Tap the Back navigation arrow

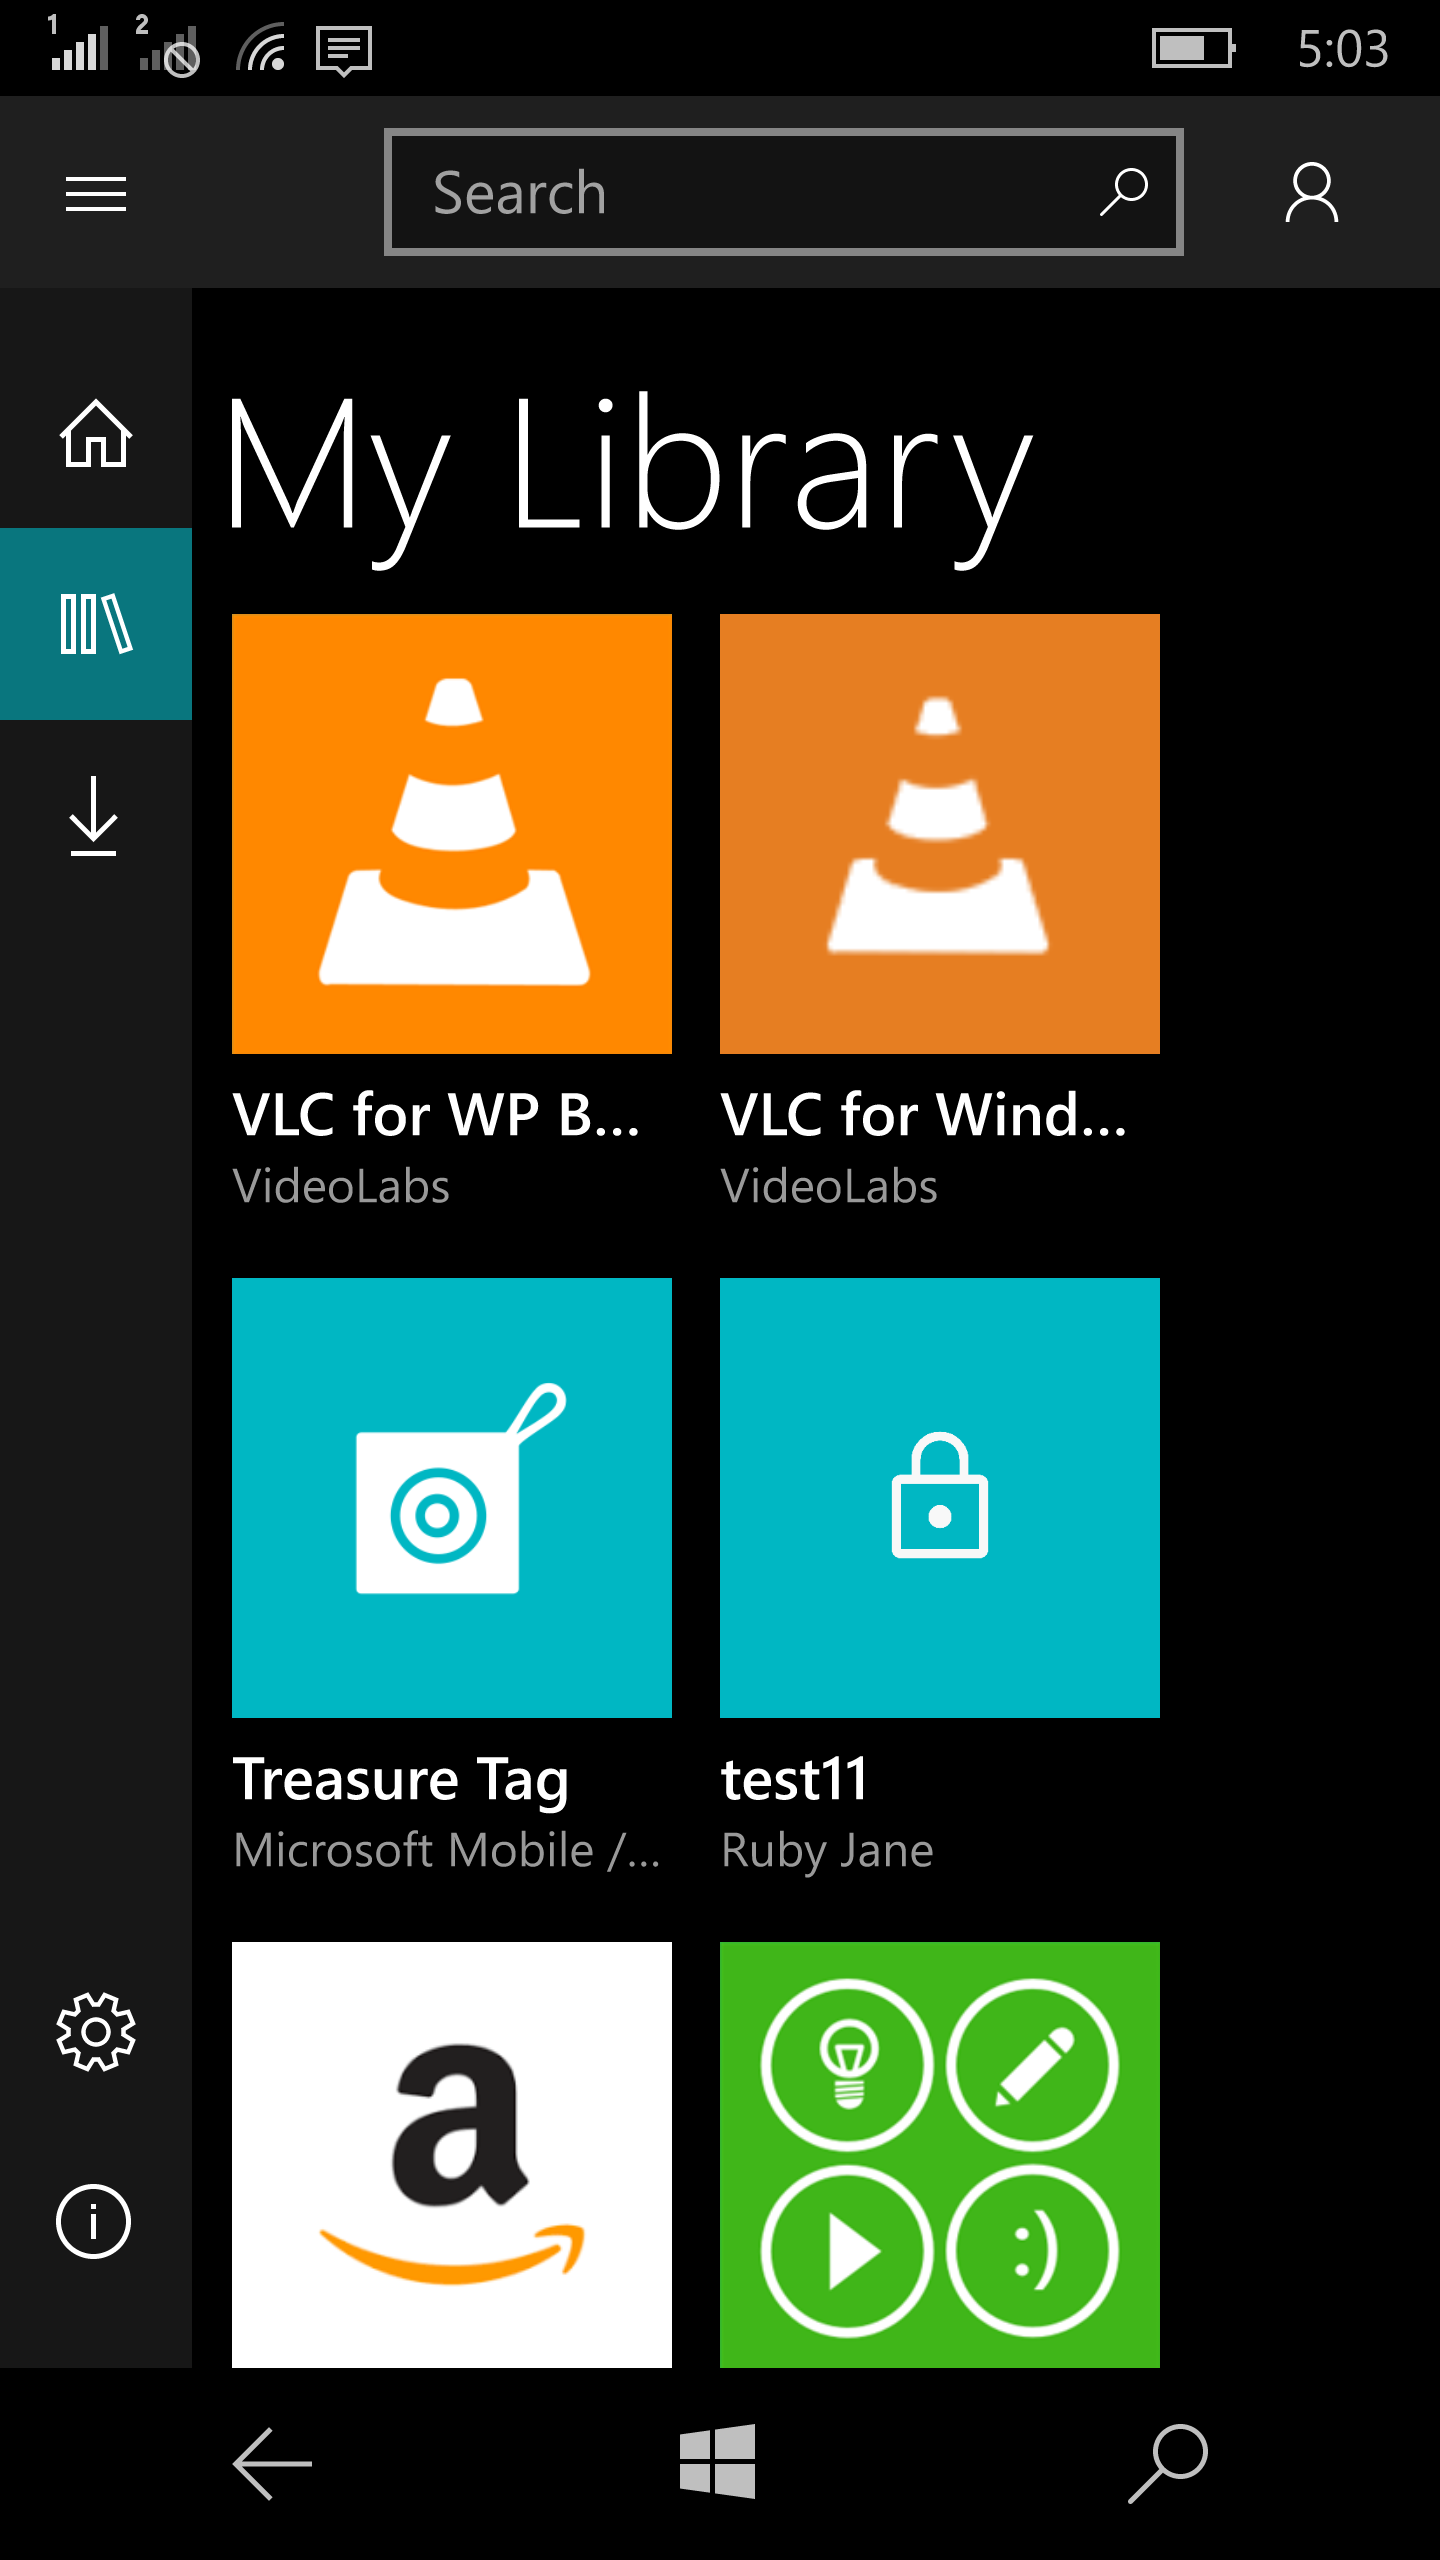(272, 2463)
